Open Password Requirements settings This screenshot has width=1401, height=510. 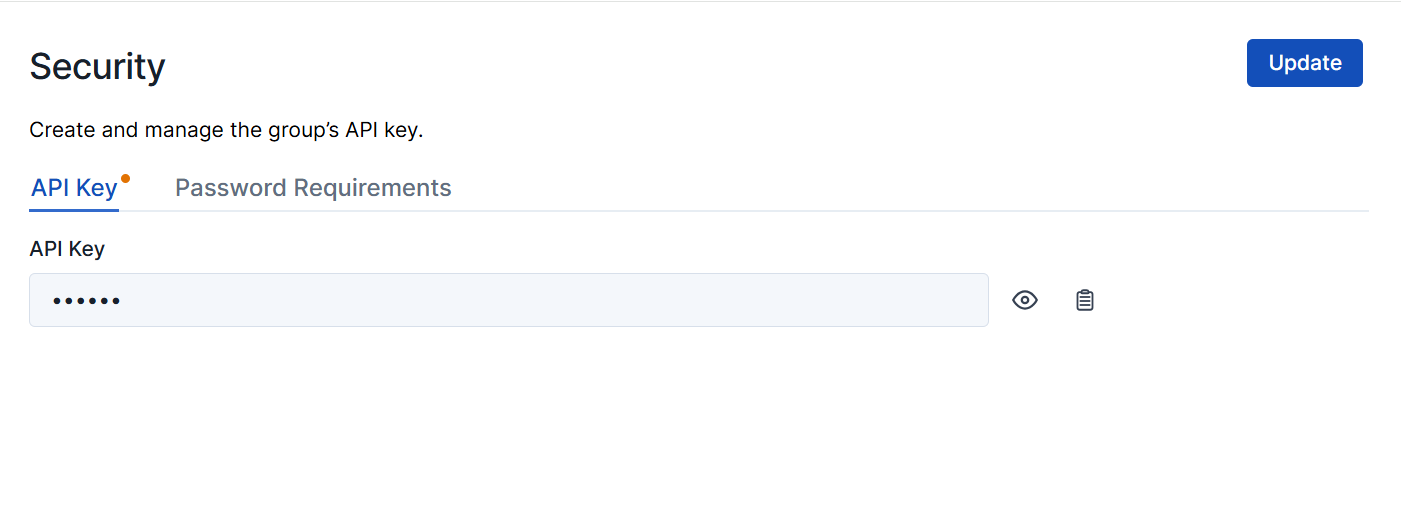click(x=313, y=188)
